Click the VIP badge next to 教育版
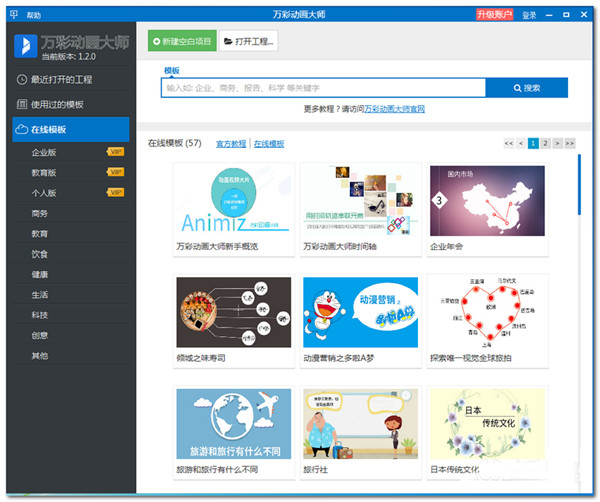 115,173
